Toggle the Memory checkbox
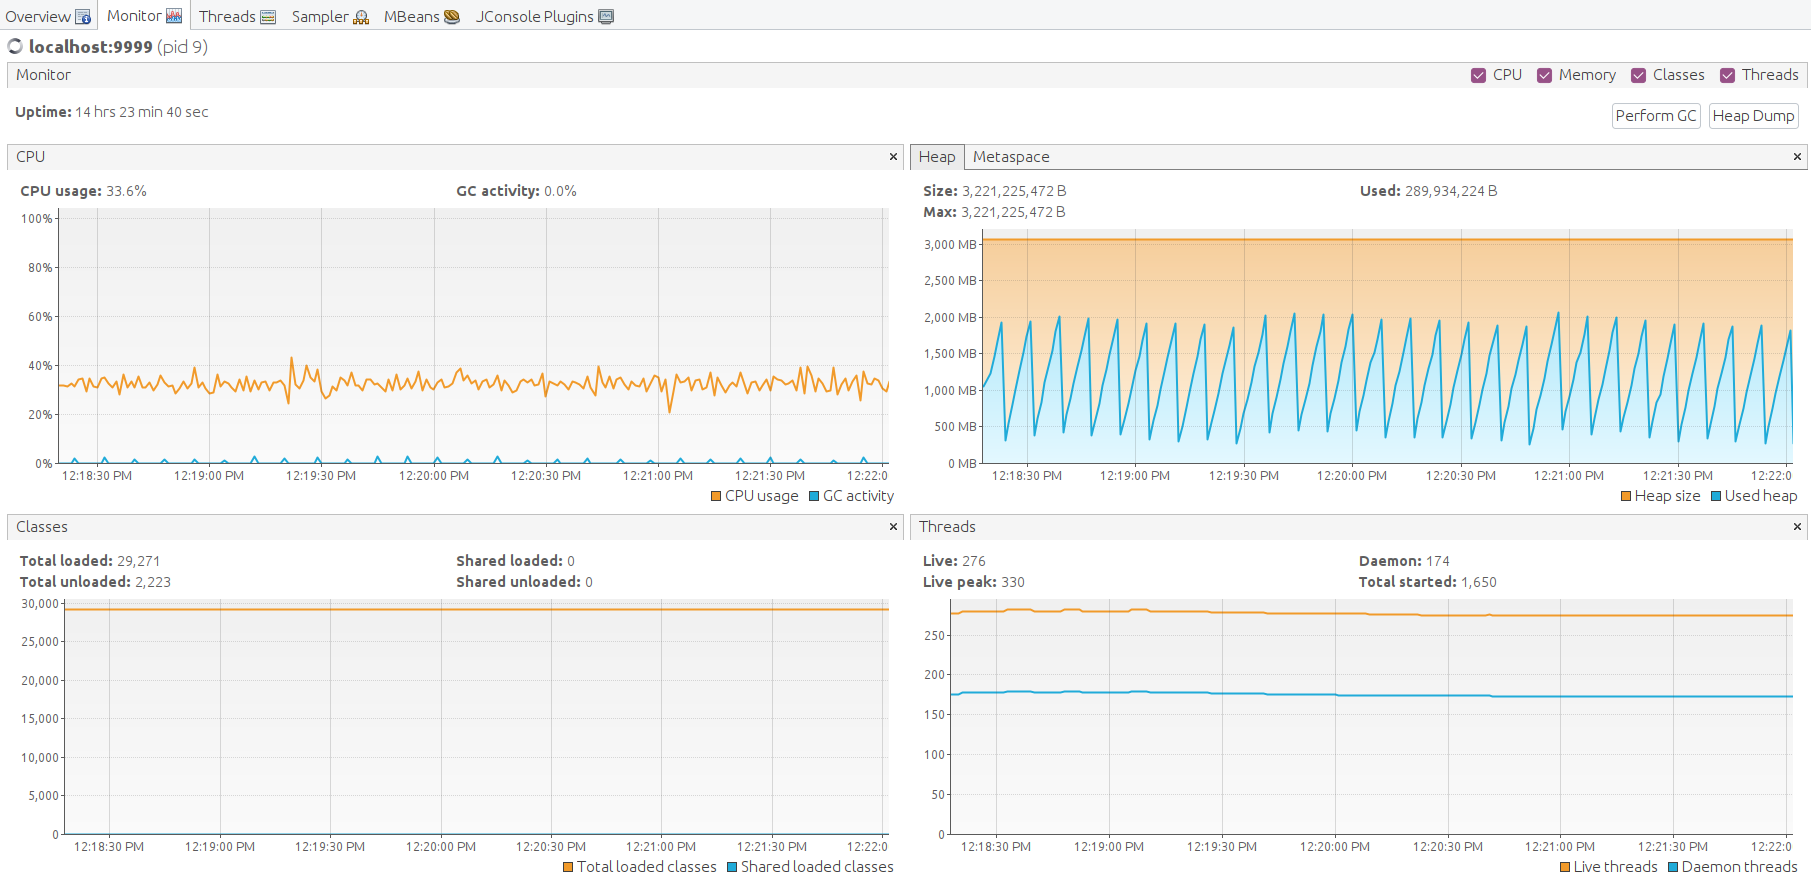 click(x=1544, y=76)
